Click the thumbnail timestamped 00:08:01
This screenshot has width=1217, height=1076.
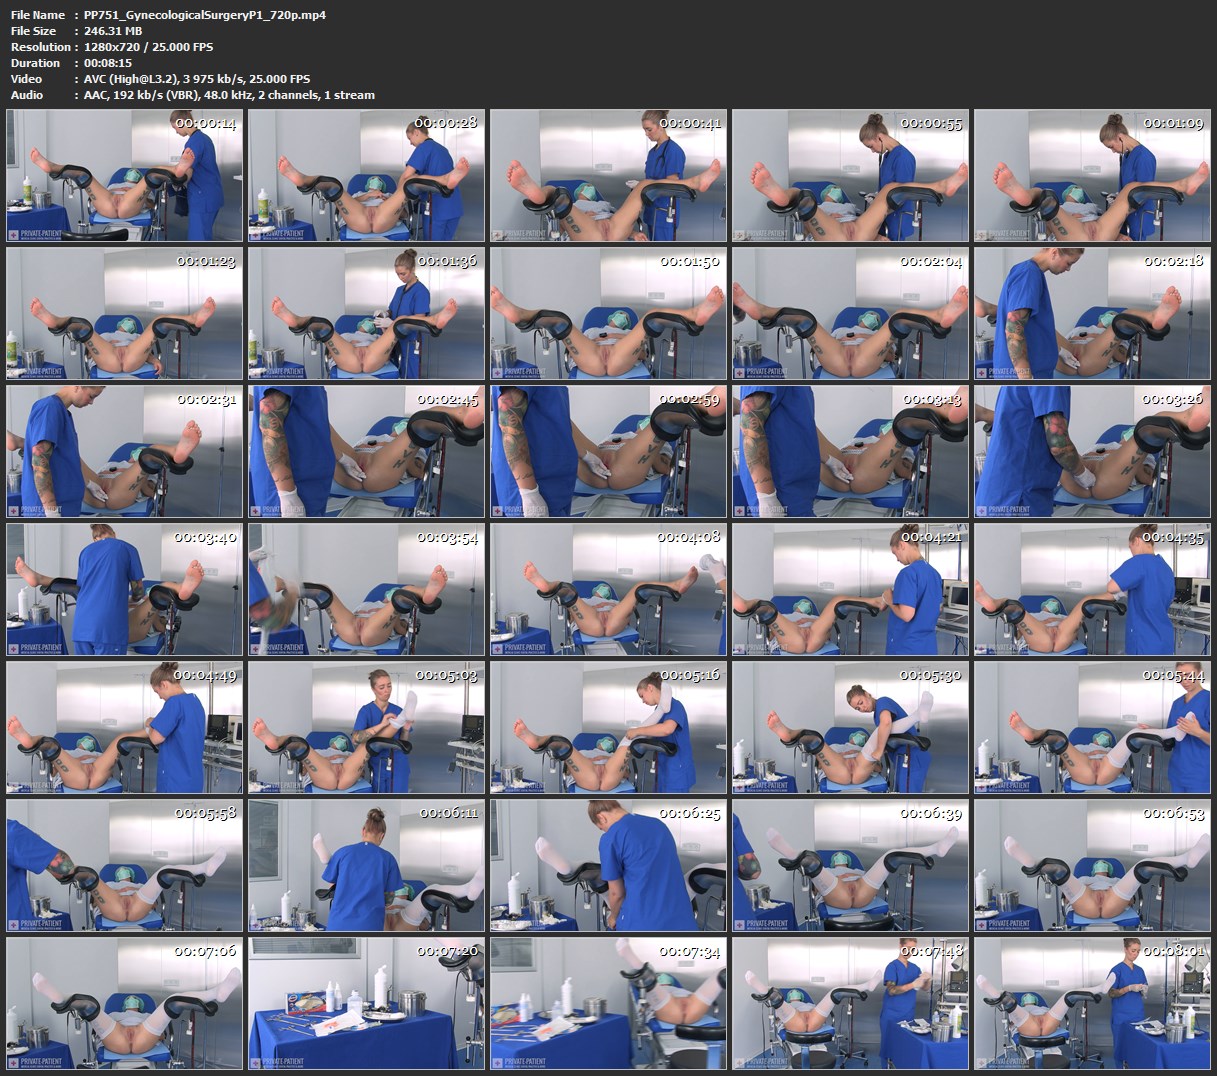click(1092, 1003)
